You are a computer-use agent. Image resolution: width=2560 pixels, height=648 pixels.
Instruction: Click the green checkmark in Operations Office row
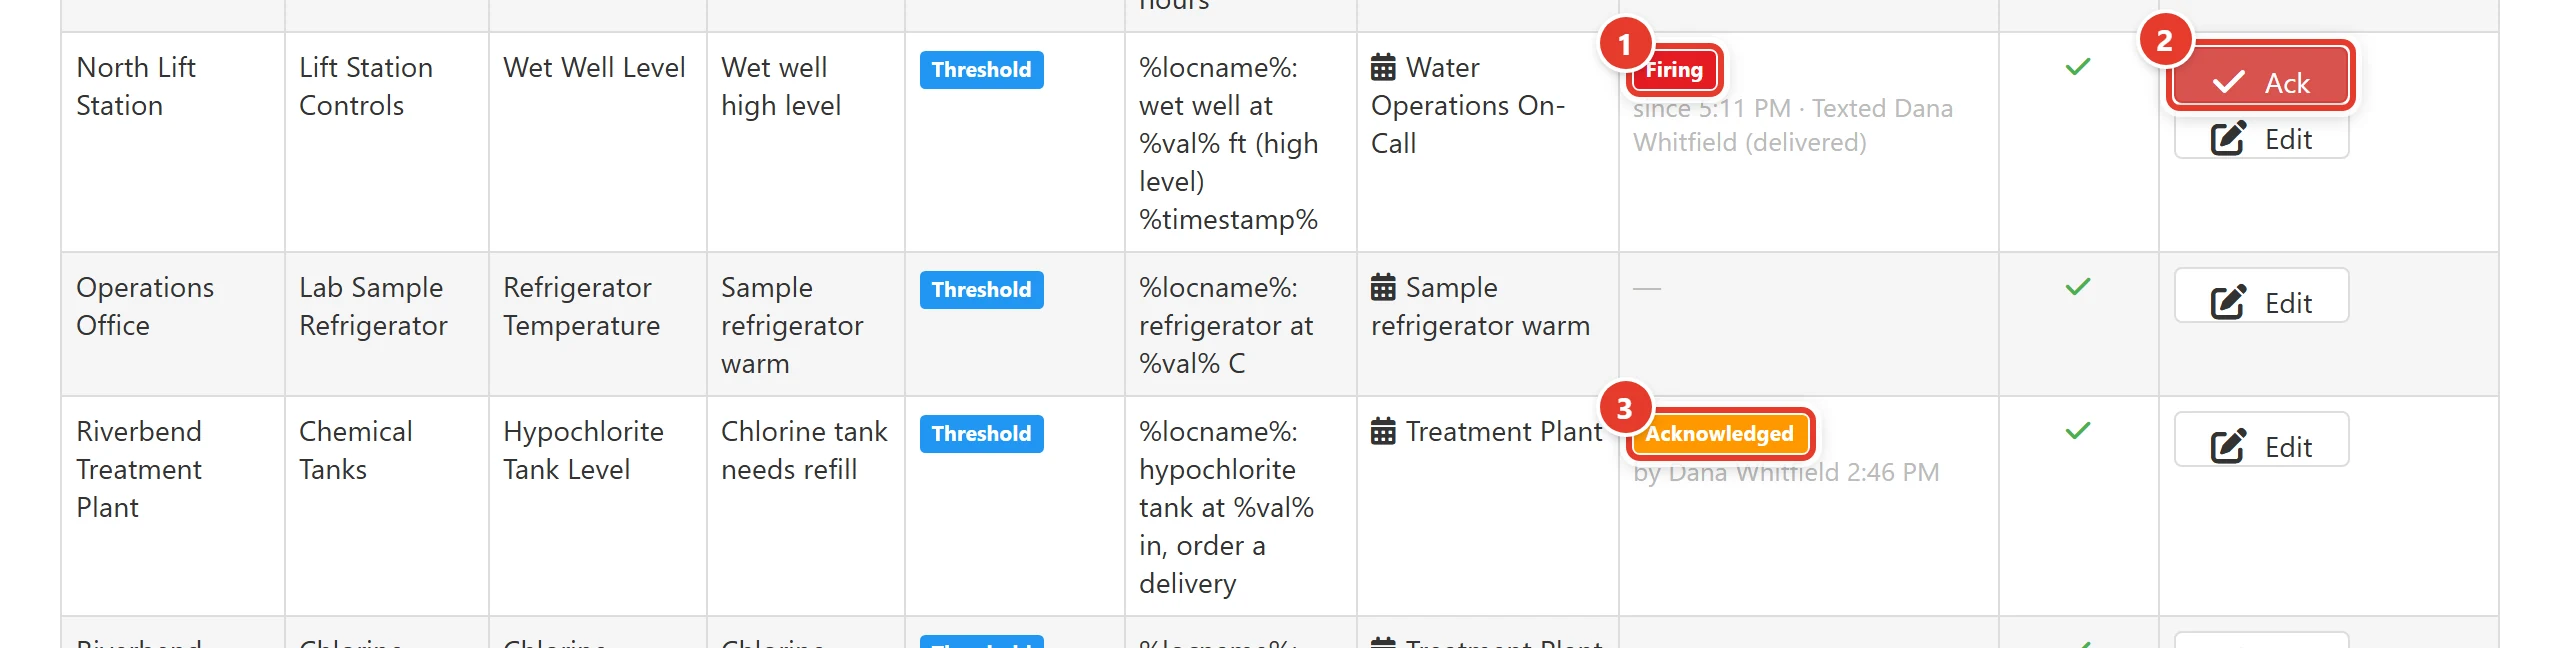click(x=2078, y=287)
